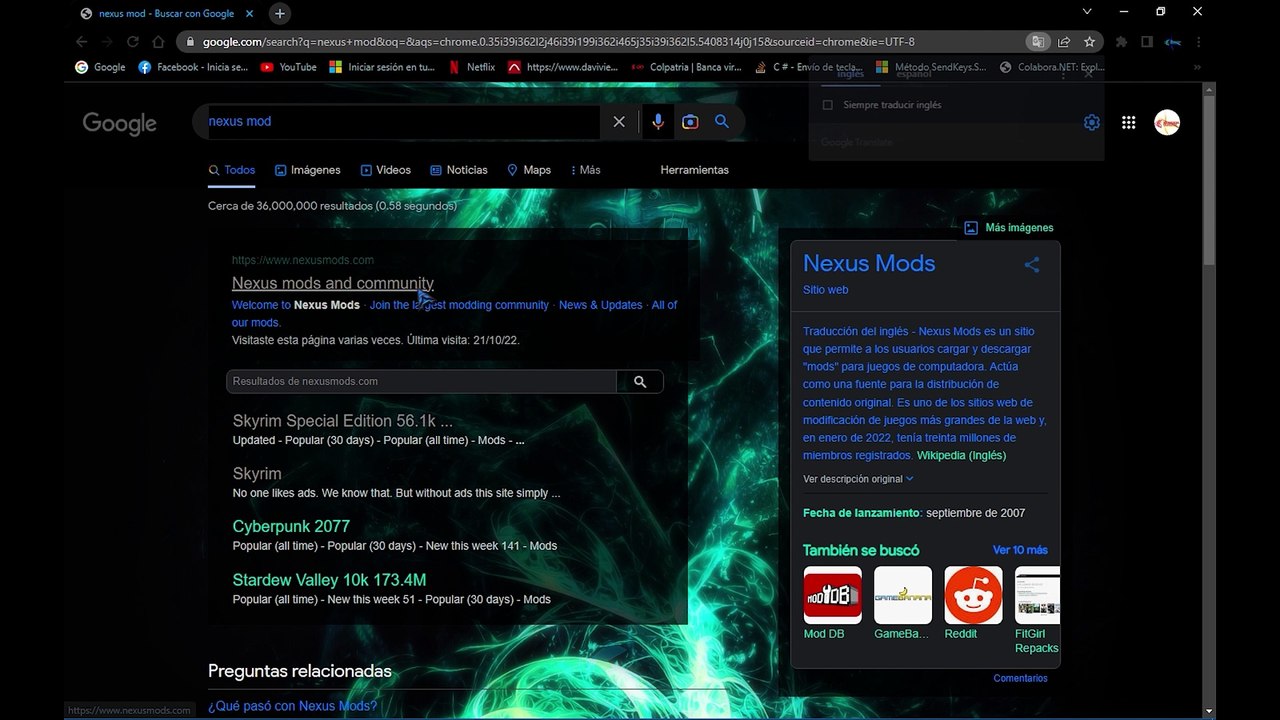Image resolution: width=1280 pixels, height=720 pixels.
Task: Click the nexusmods.com site search magnifier button
Action: click(x=640, y=381)
